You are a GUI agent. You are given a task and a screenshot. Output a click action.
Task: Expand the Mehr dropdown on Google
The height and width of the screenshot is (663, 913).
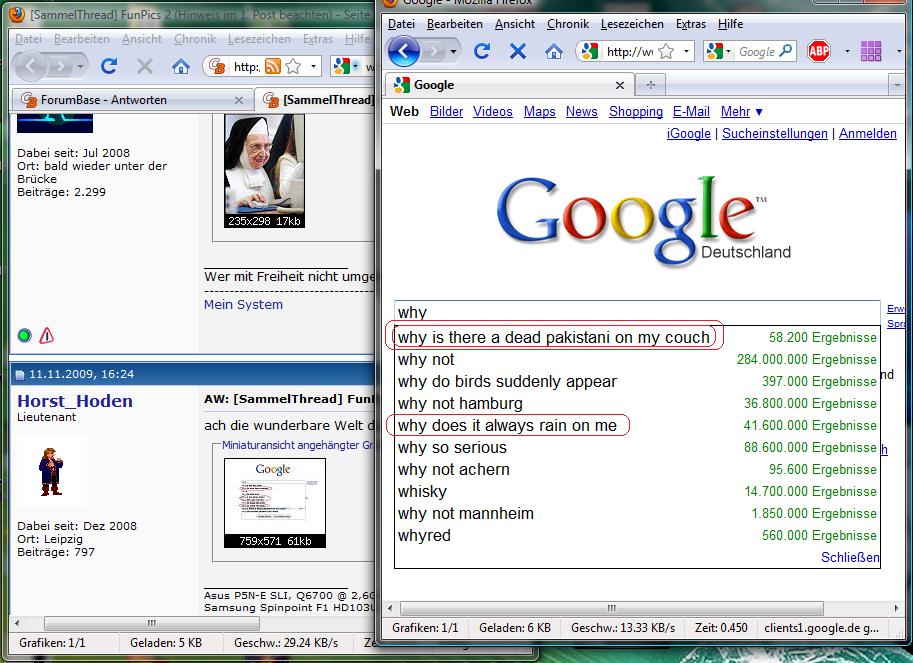[x=741, y=111]
